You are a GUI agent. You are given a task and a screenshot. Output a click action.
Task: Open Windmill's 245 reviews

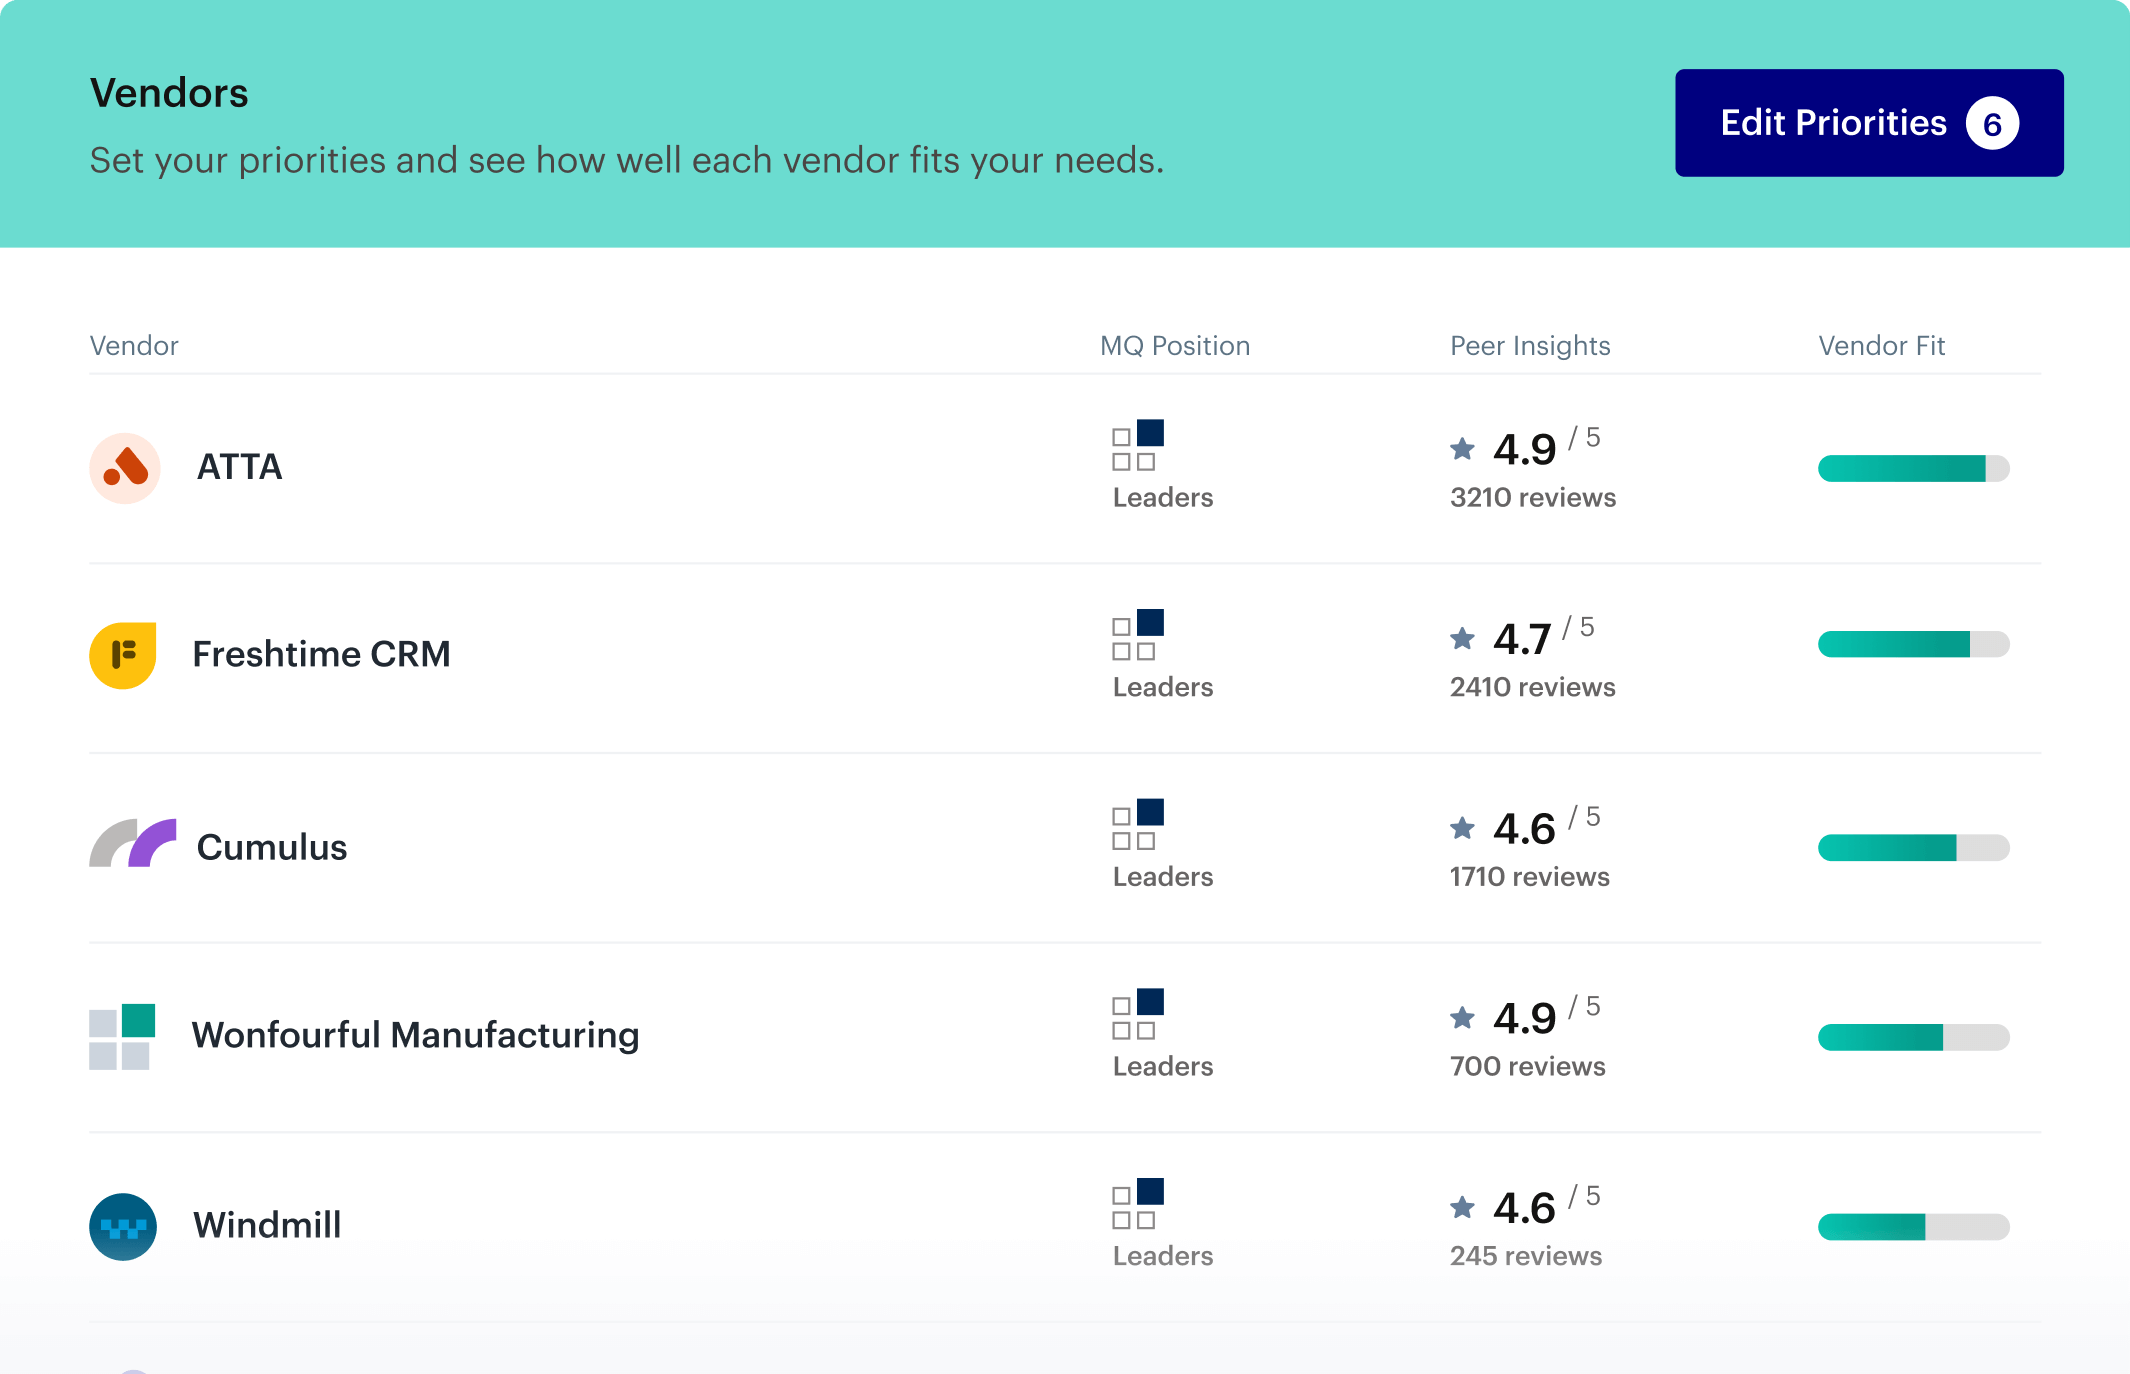tap(1524, 1256)
